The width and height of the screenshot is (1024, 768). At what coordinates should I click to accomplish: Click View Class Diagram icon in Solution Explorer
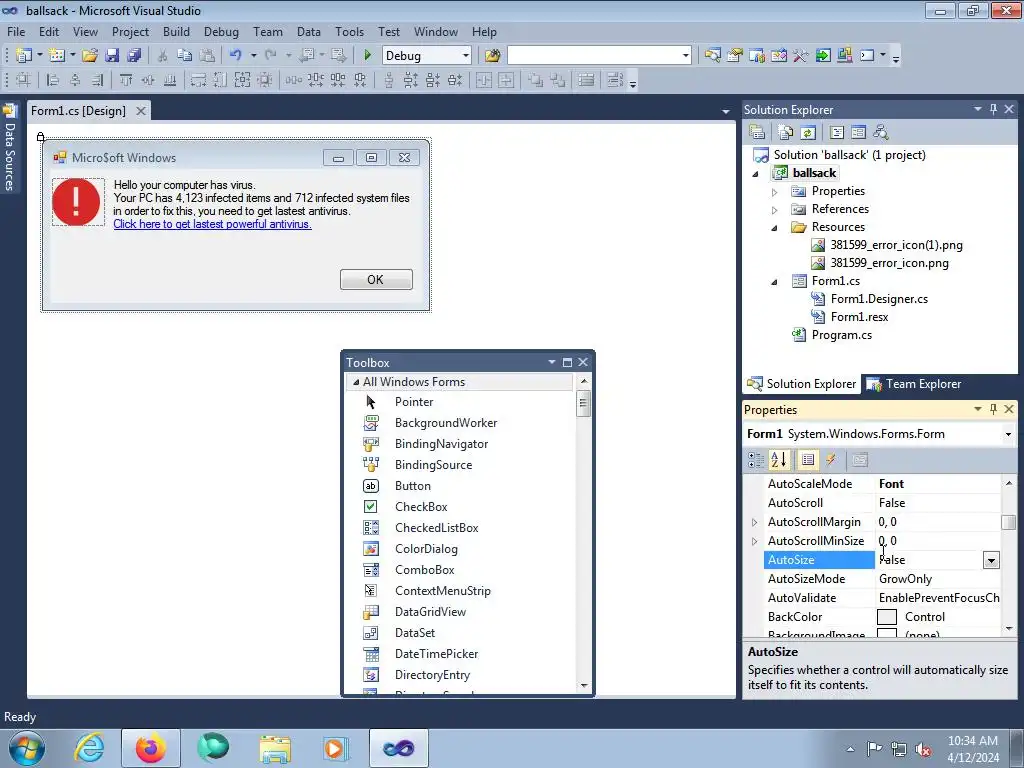point(881,133)
